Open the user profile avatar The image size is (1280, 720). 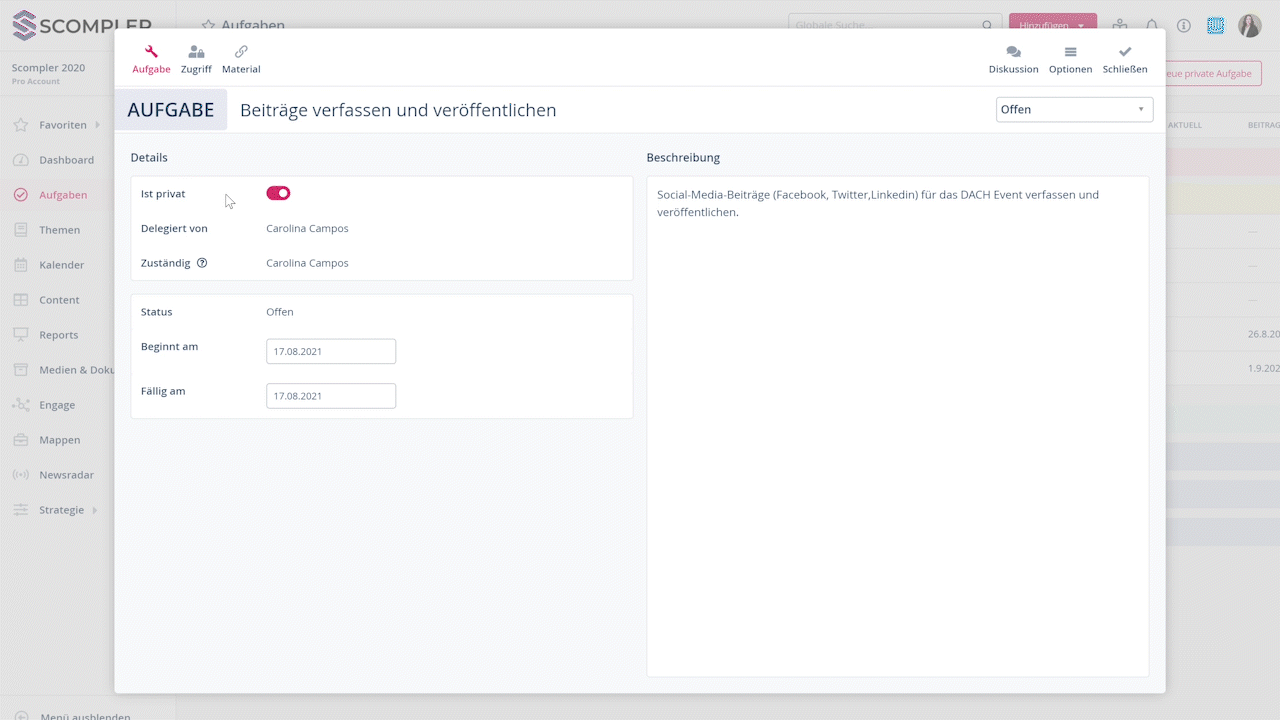pyautogui.click(x=1250, y=25)
